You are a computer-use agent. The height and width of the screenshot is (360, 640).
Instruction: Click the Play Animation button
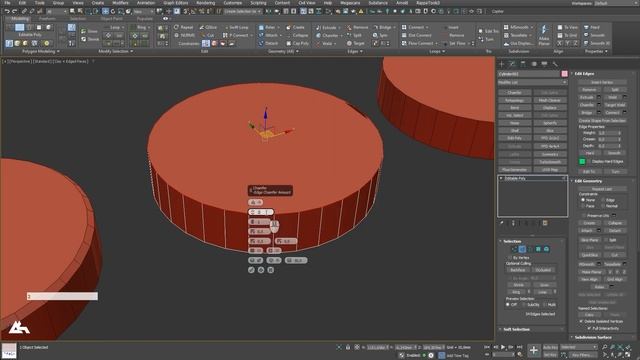(x=503, y=347)
